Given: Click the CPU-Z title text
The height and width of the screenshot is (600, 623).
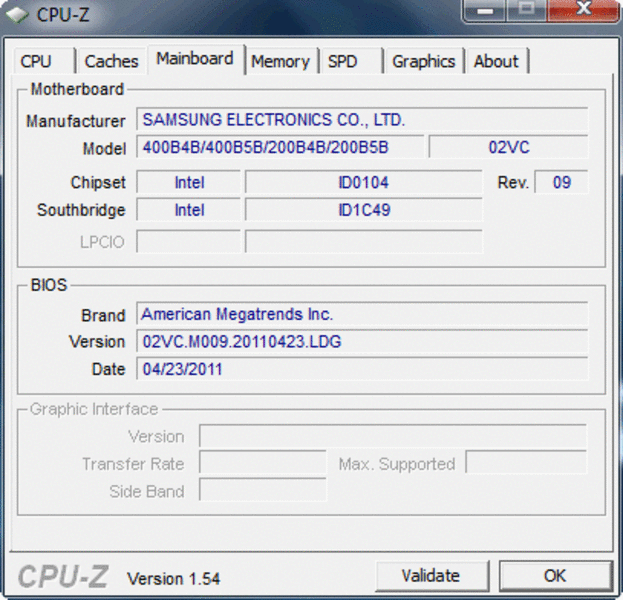Looking at the screenshot, I should pos(63,15).
